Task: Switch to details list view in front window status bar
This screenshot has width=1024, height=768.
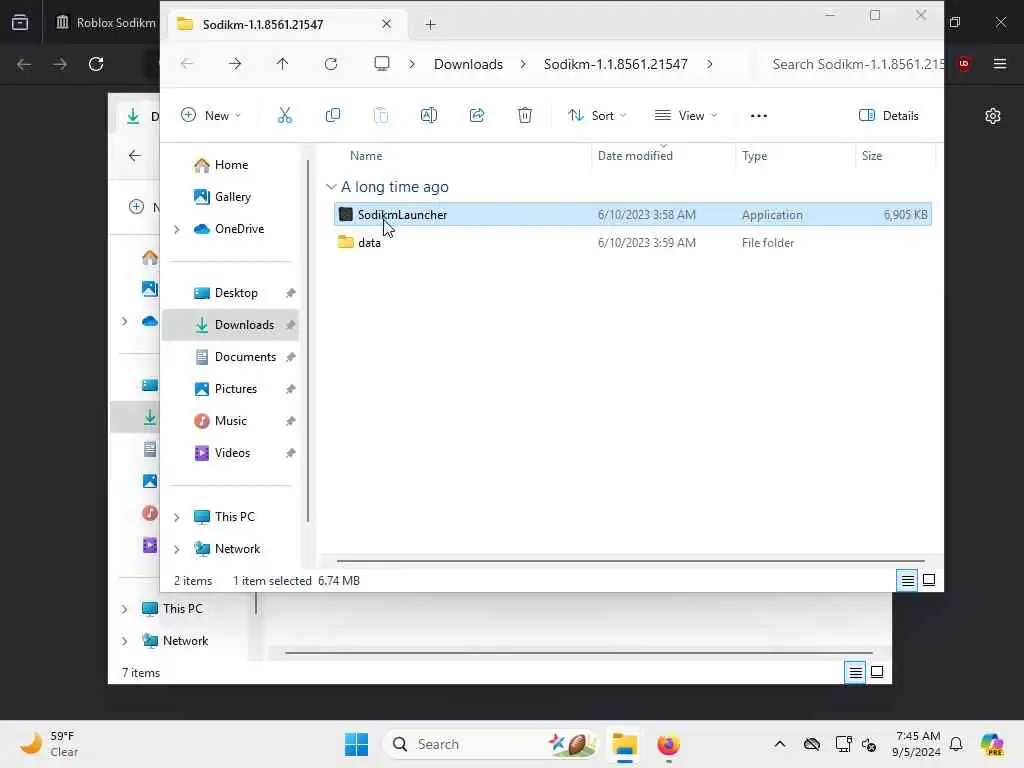Action: (x=907, y=580)
